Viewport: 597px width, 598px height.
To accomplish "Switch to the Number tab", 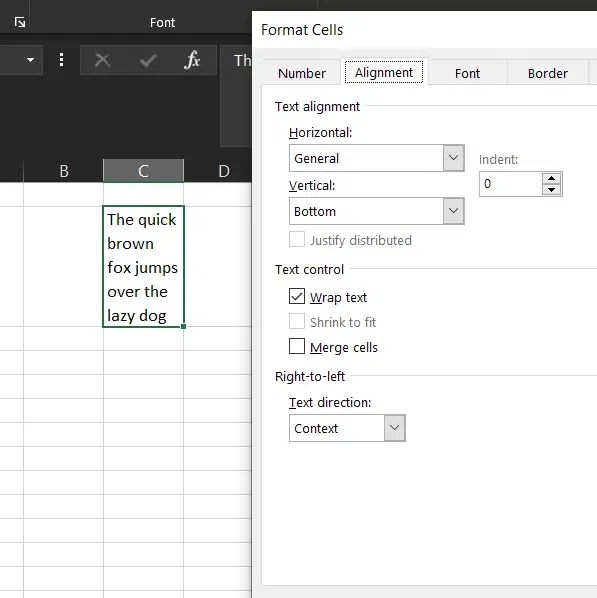I will [301, 73].
